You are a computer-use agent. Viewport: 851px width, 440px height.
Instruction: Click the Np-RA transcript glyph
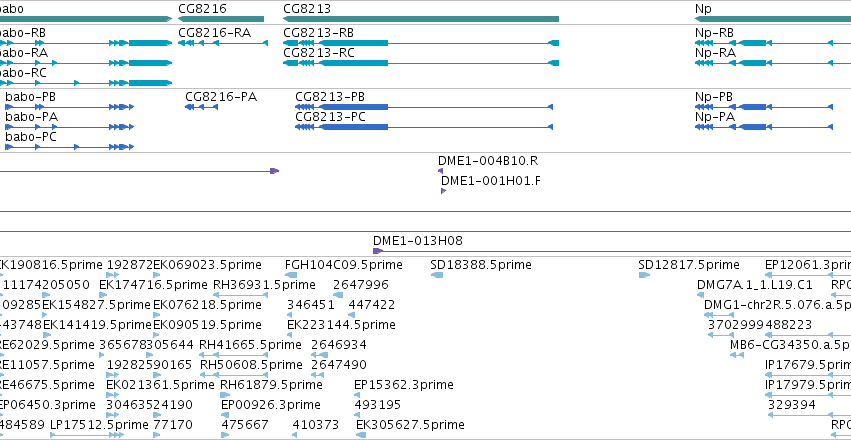coord(773,63)
